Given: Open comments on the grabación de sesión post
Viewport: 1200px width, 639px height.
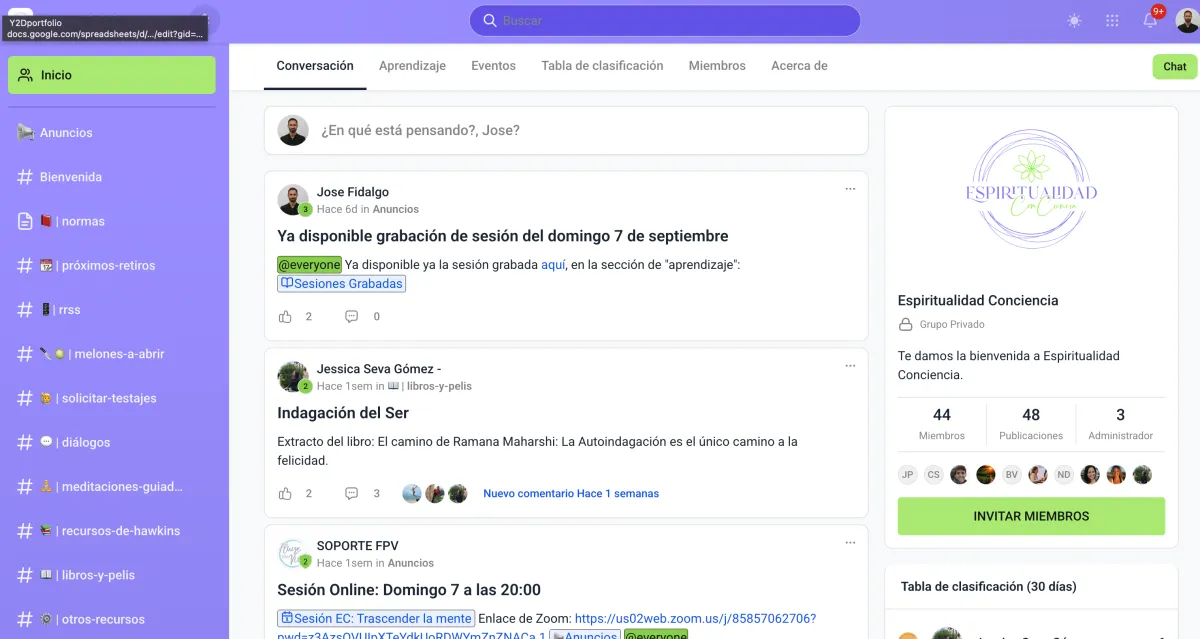Looking at the screenshot, I should [351, 317].
